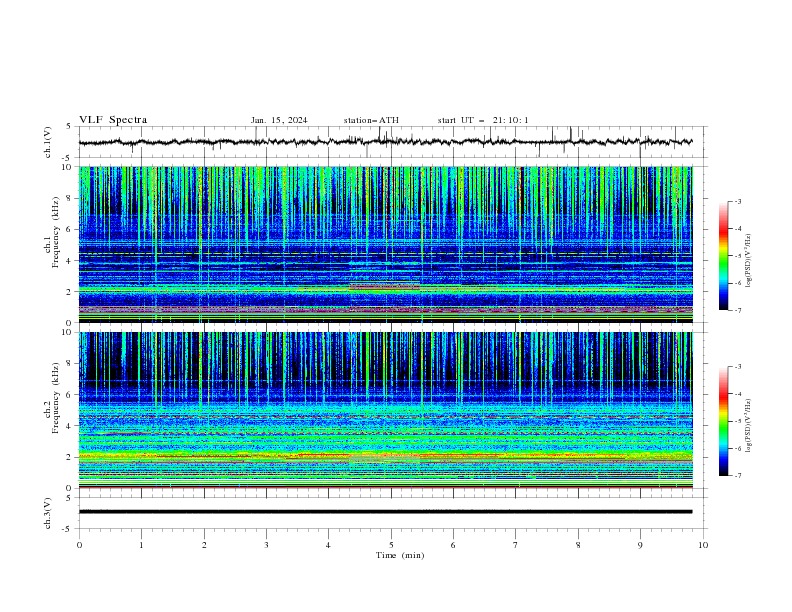Click the "10" tick on the time axis

[x=703, y=545]
